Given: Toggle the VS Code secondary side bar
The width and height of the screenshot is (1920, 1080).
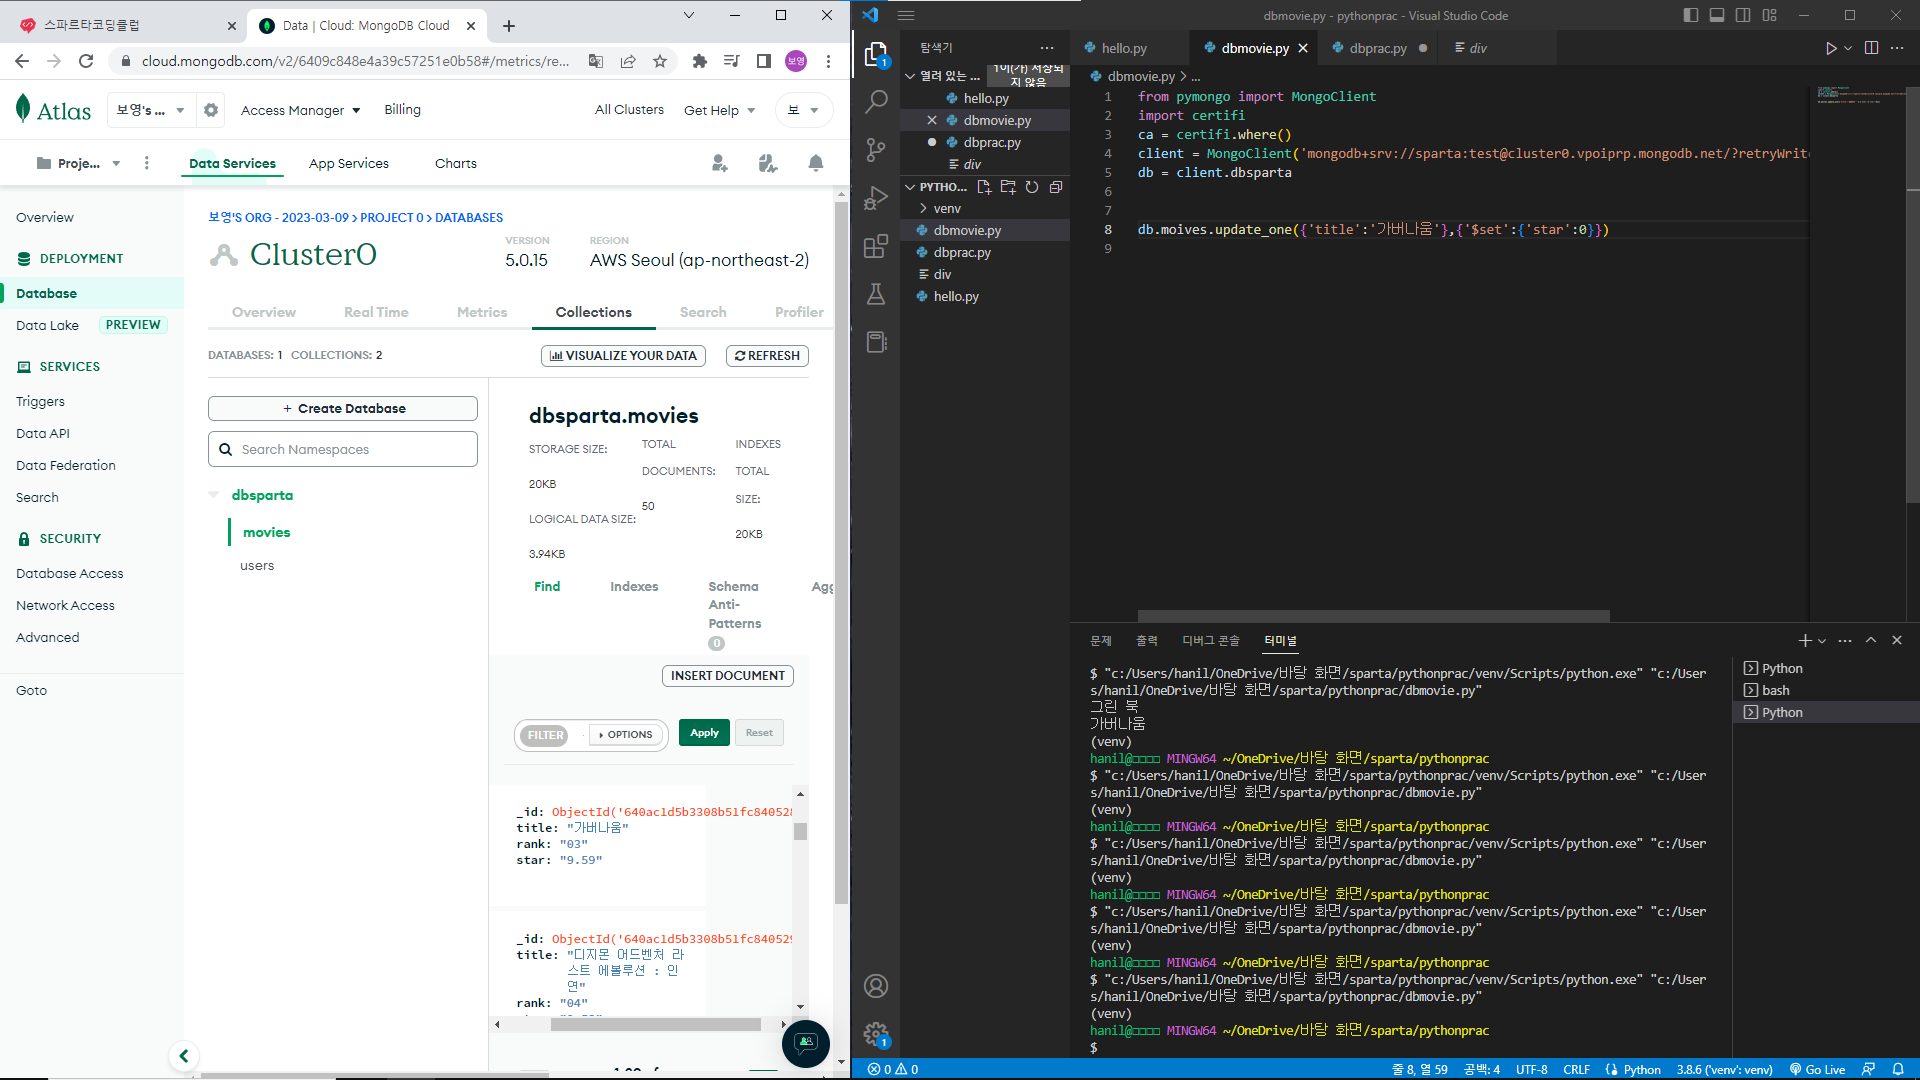Looking at the screenshot, I should (x=1743, y=15).
